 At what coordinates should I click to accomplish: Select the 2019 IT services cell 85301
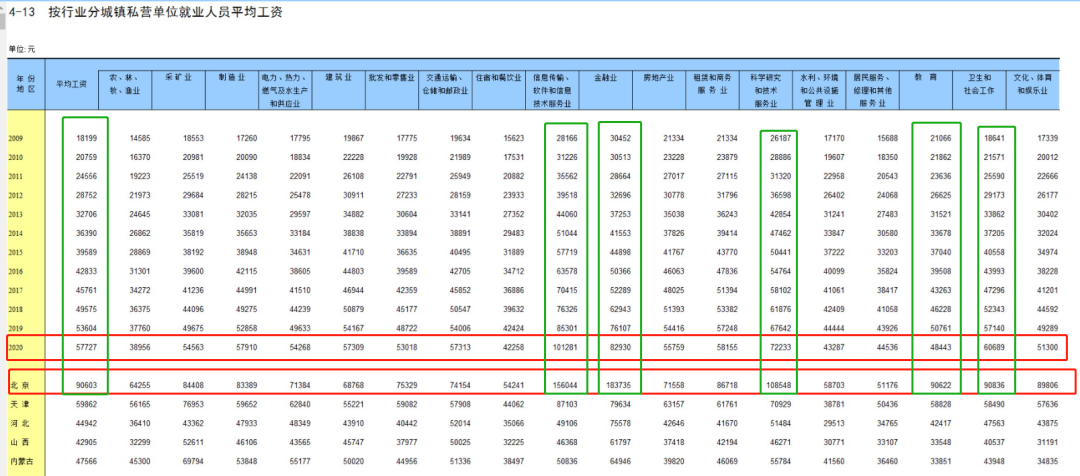(568, 331)
